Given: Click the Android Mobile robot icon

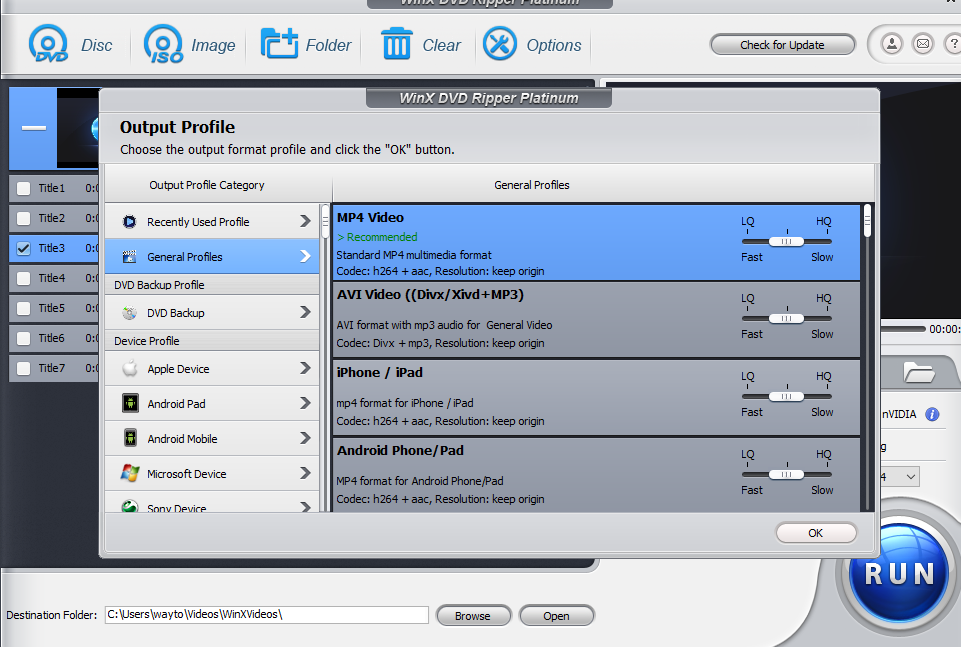Looking at the screenshot, I should pyautogui.click(x=130, y=438).
